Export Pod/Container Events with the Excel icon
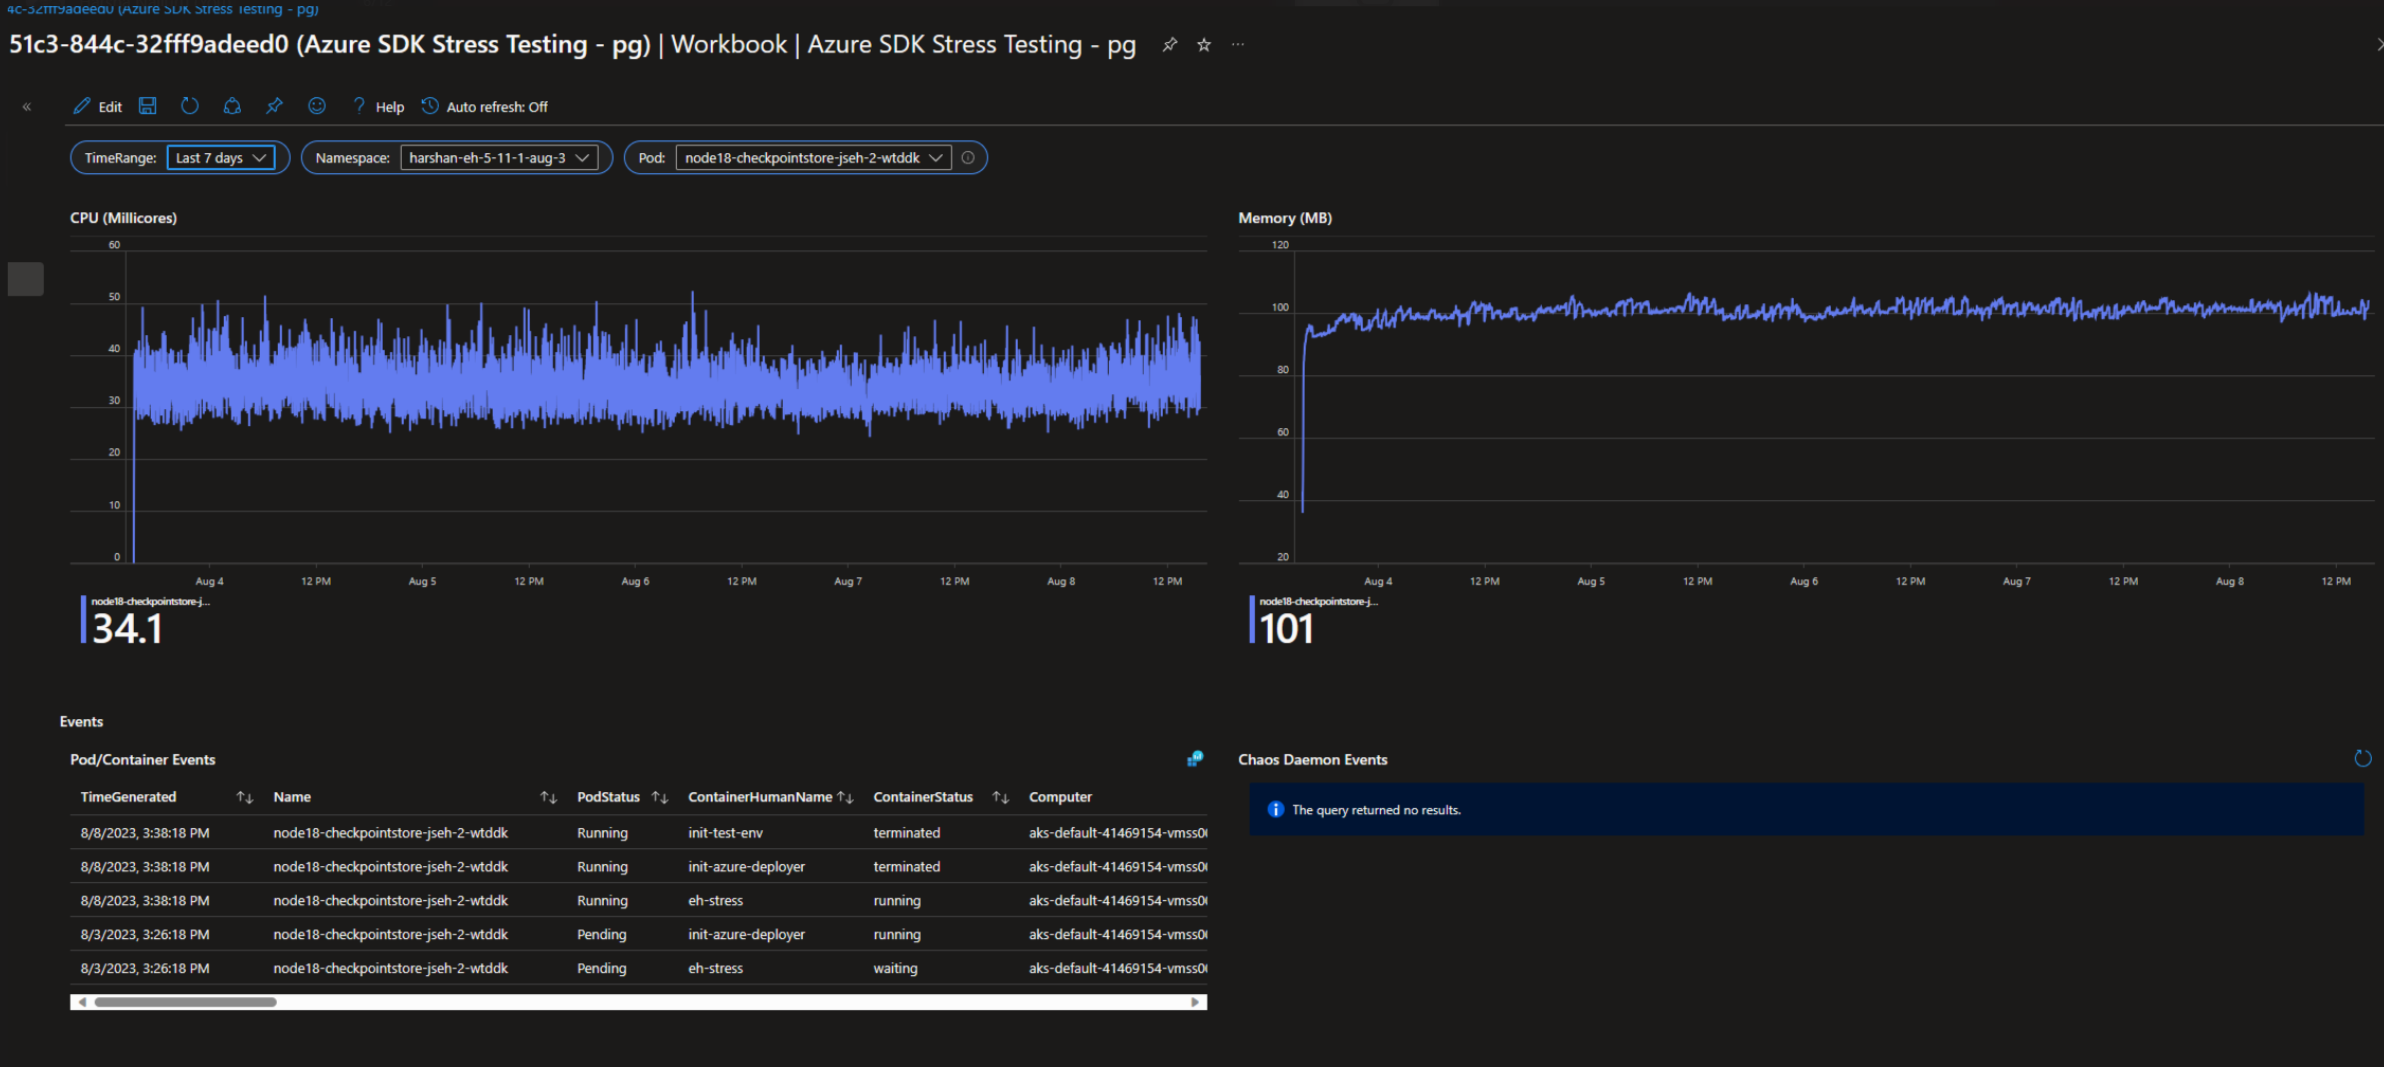 point(1194,760)
